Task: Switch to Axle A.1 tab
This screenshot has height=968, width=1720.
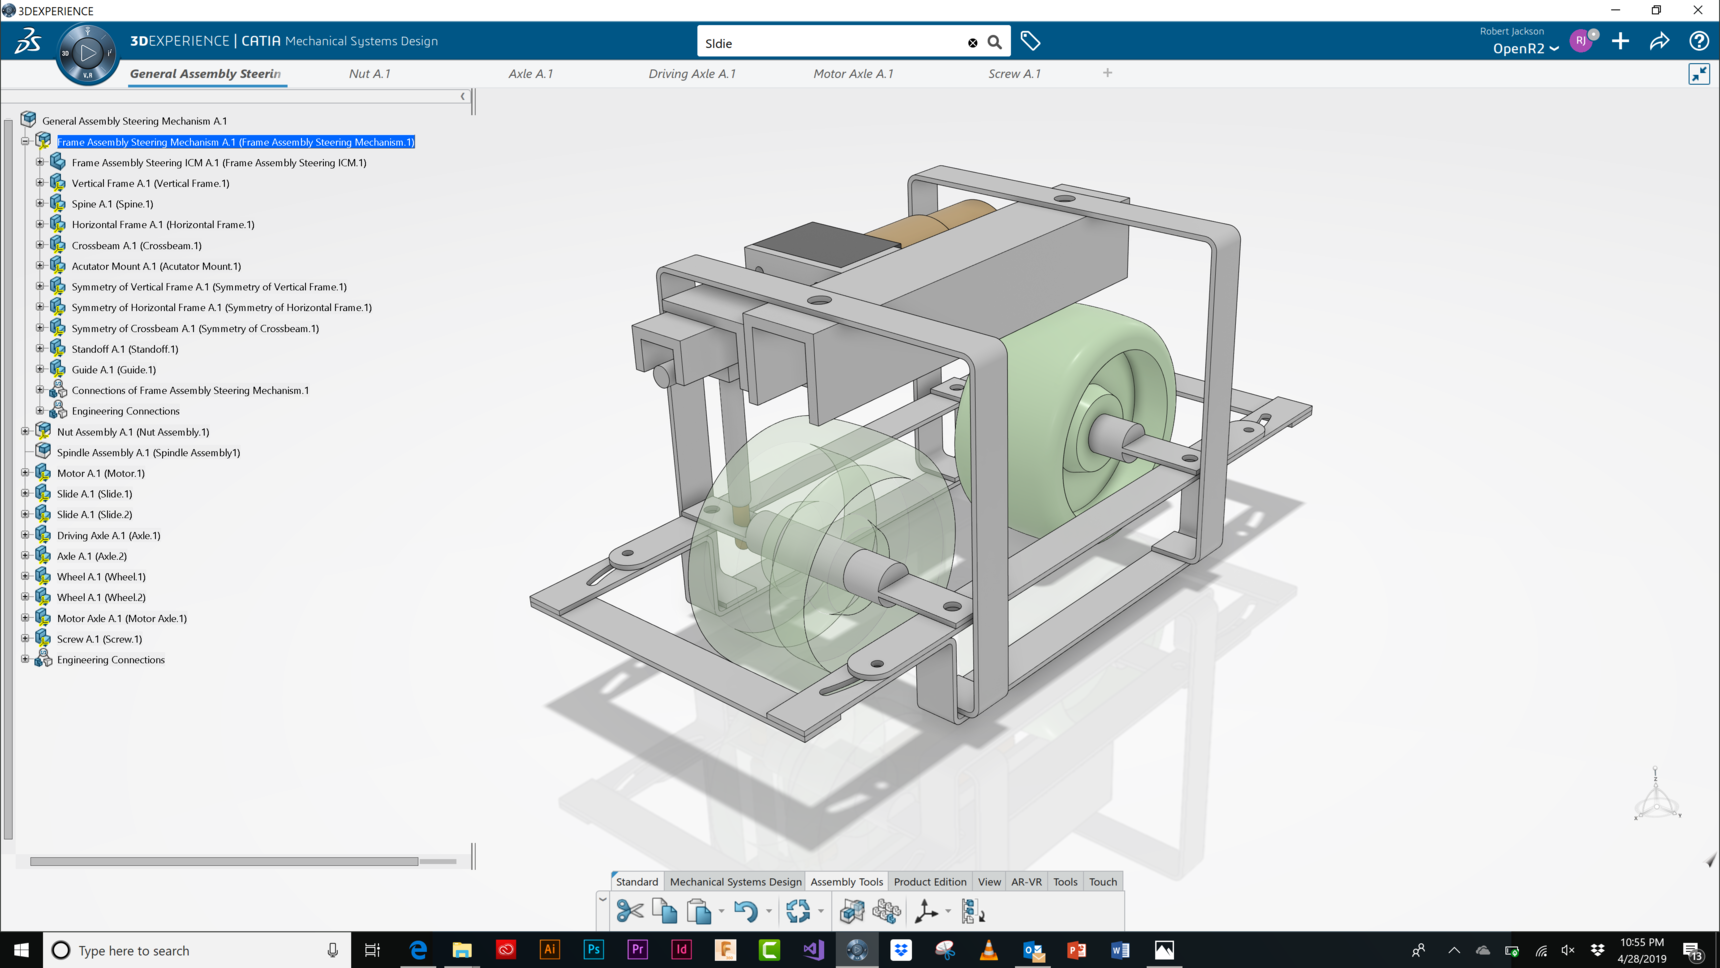Action: pos(530,73)
